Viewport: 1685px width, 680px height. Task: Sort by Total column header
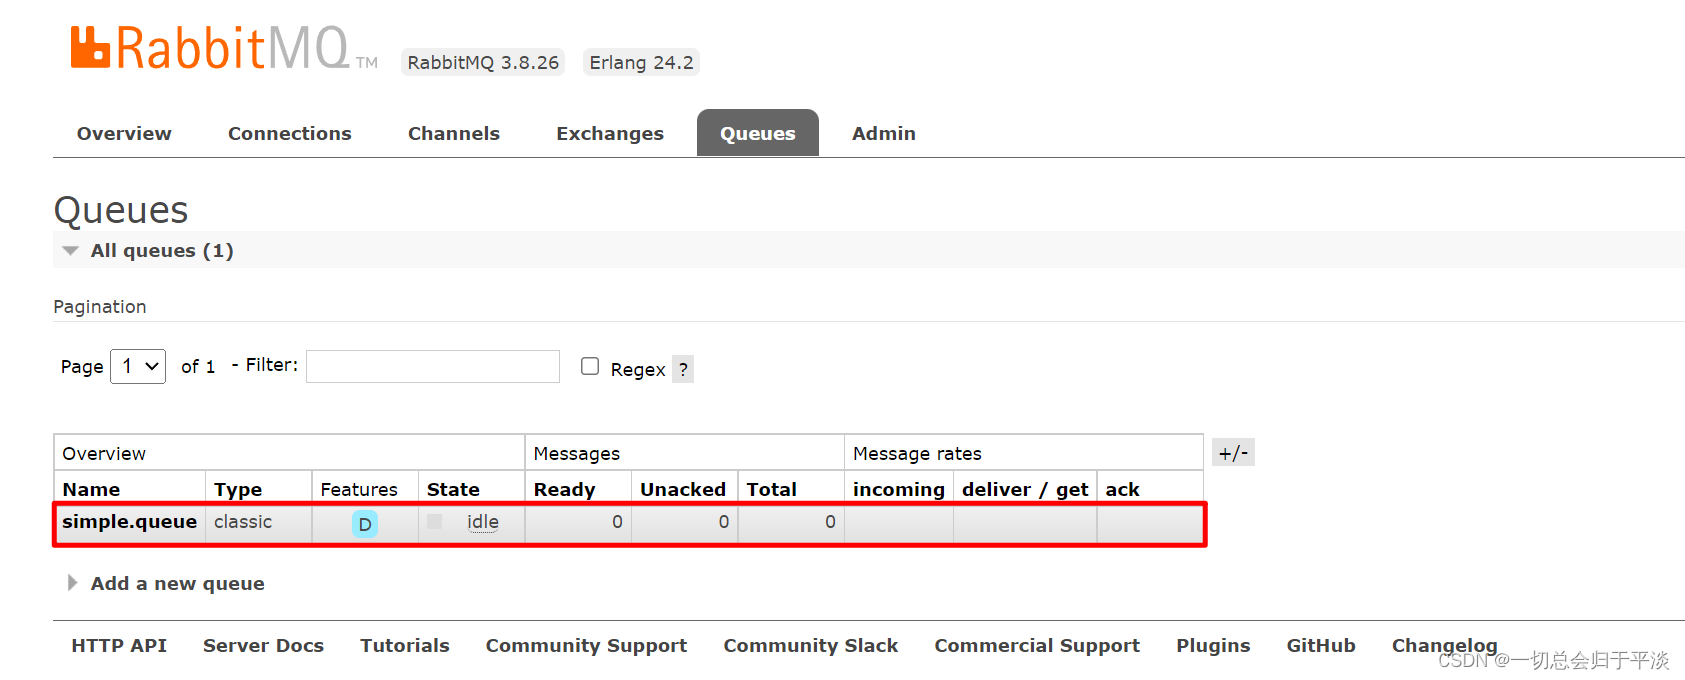tap(772, 489)
